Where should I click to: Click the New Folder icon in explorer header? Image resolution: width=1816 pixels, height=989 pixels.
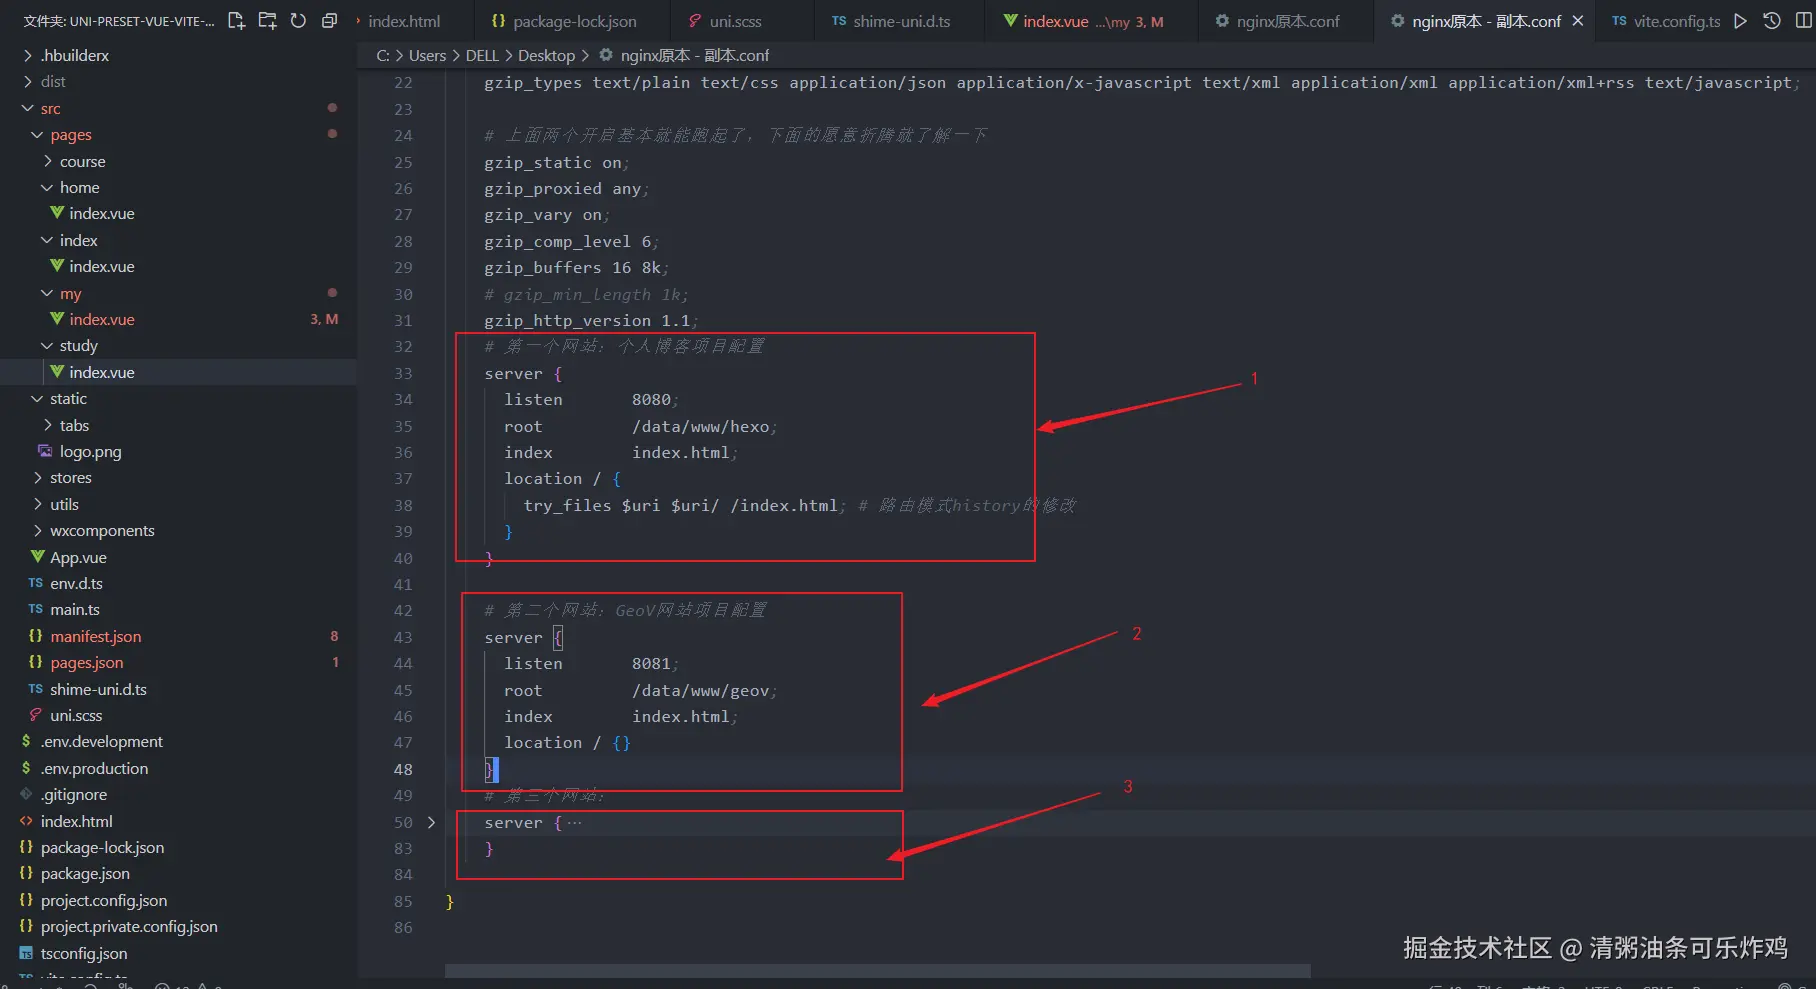pos(267,21)
